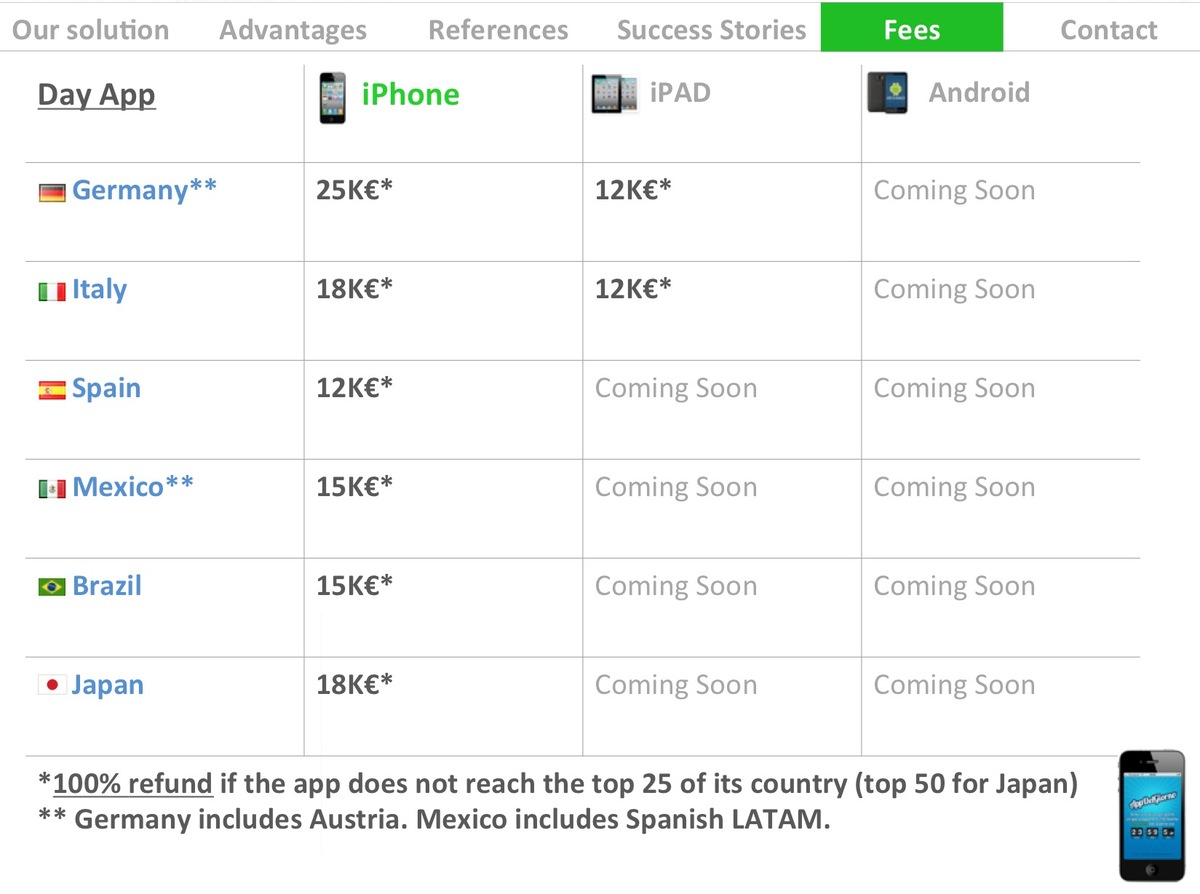Image resolution: width=1200 pixels, height=894 pixels.
Task: Click Mexico iPhone price 15K€*
Action: (x=355, y=487)
